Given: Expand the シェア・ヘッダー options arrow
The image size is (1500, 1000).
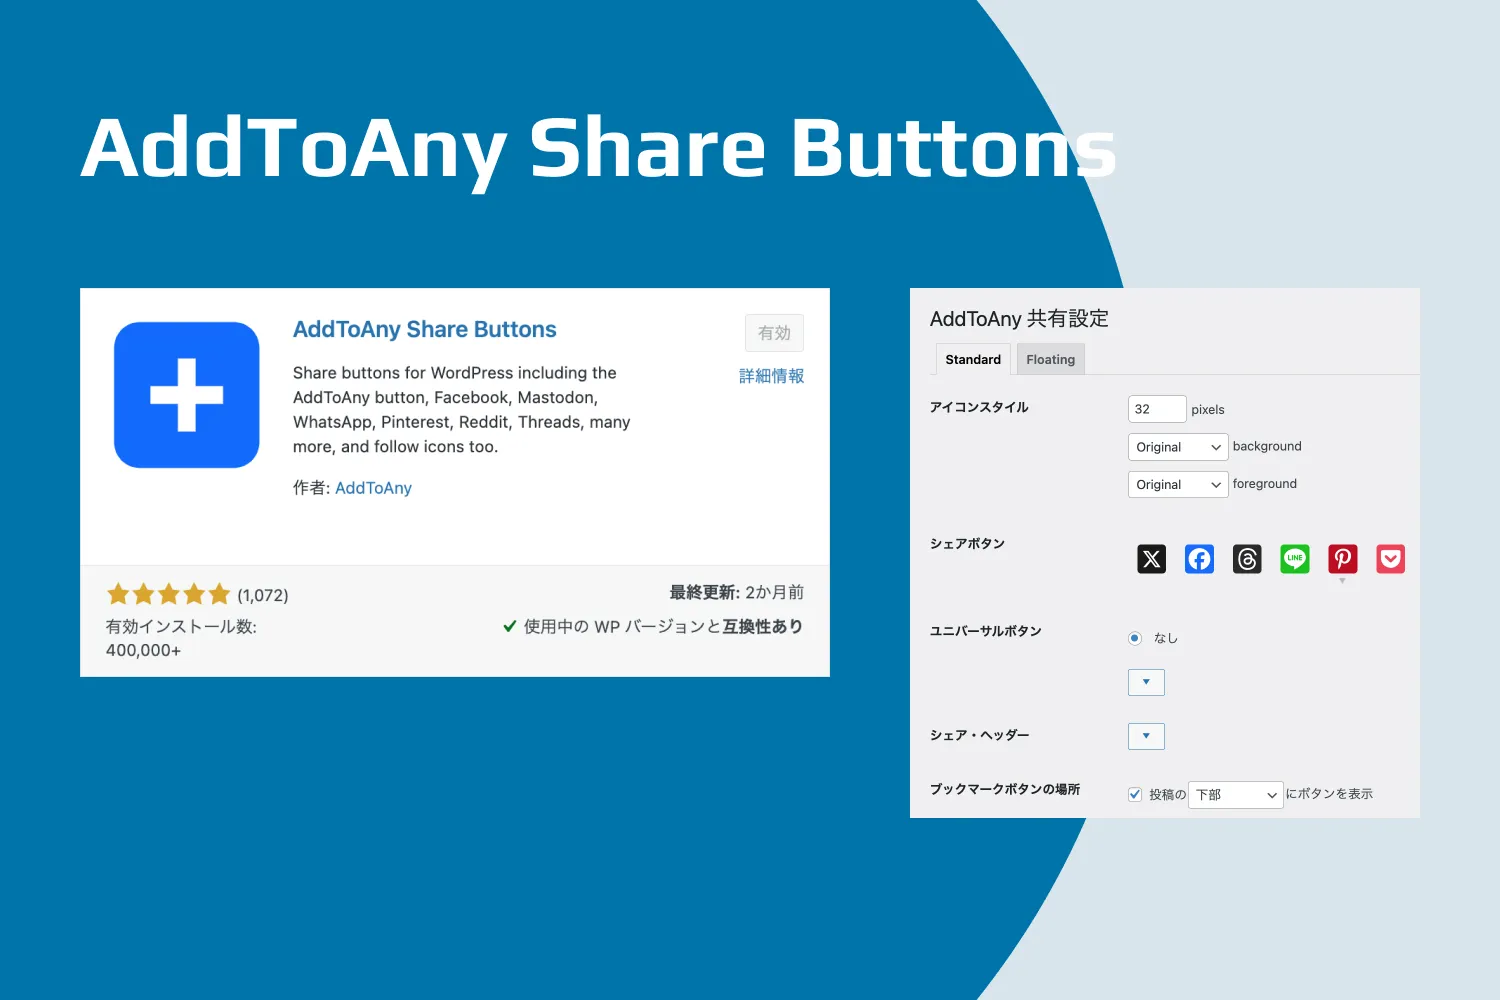Looking at the screenshot, I should (1146, 736).
